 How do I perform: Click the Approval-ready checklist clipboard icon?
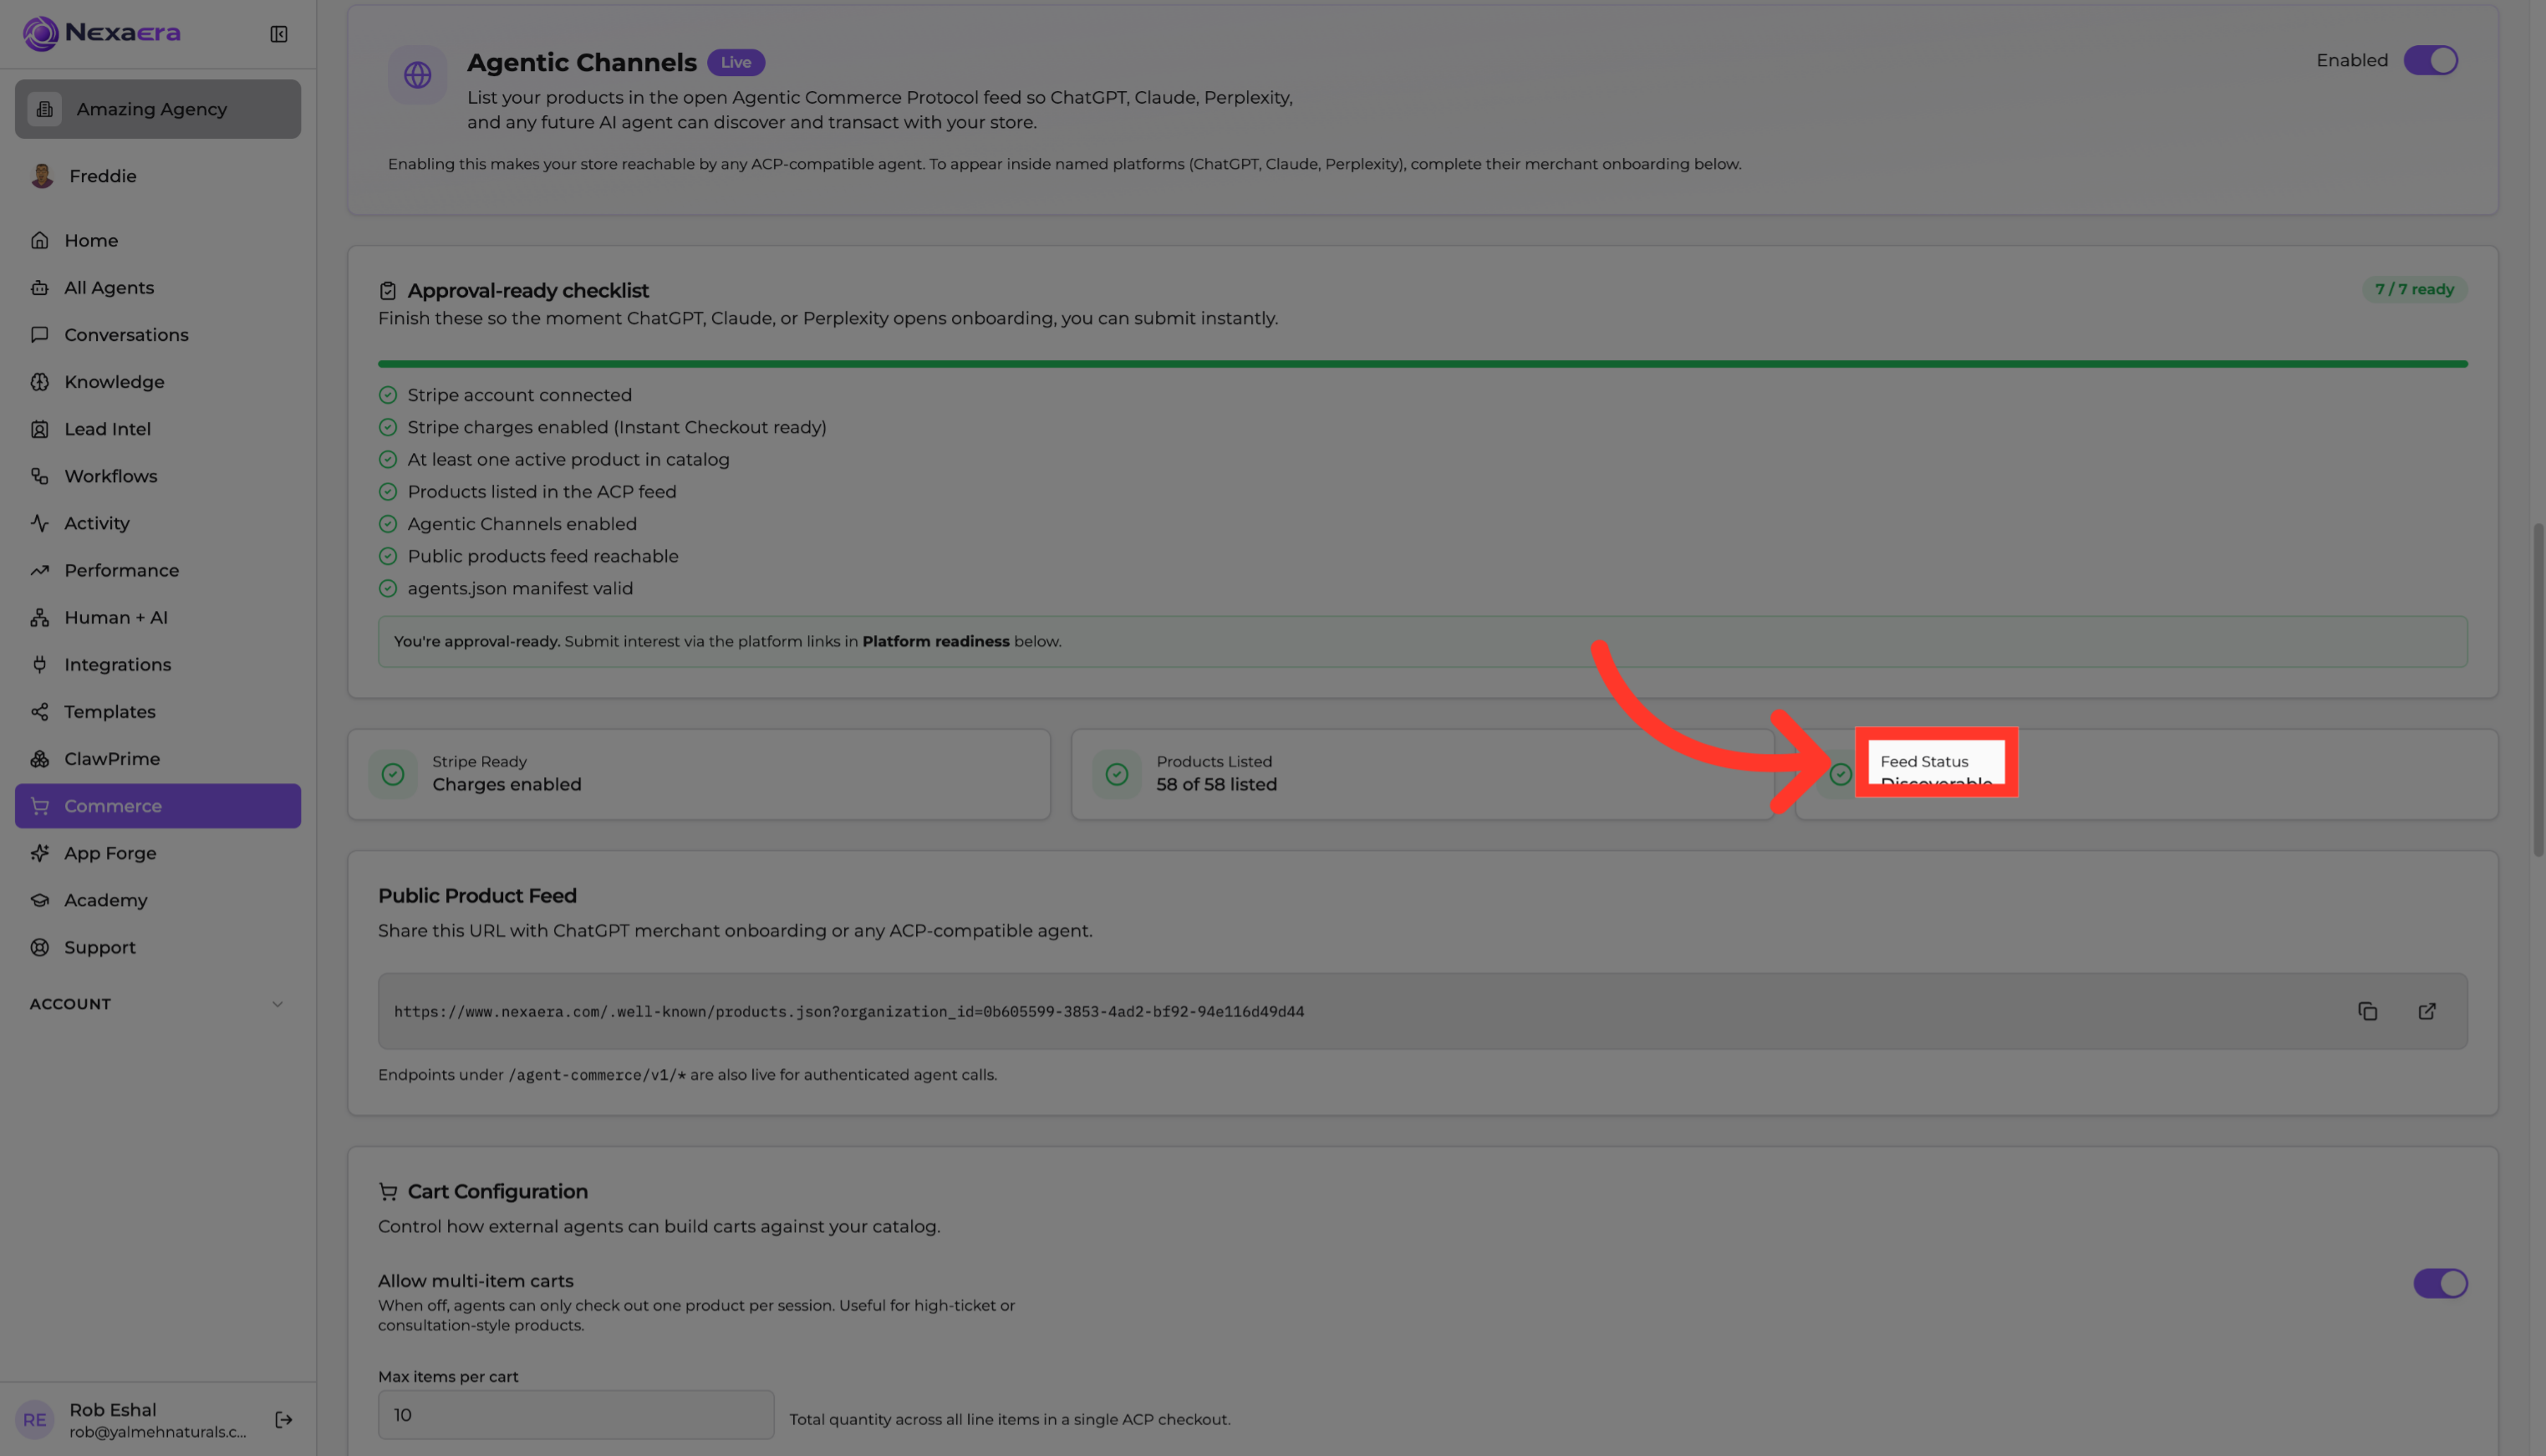point(388,291)
